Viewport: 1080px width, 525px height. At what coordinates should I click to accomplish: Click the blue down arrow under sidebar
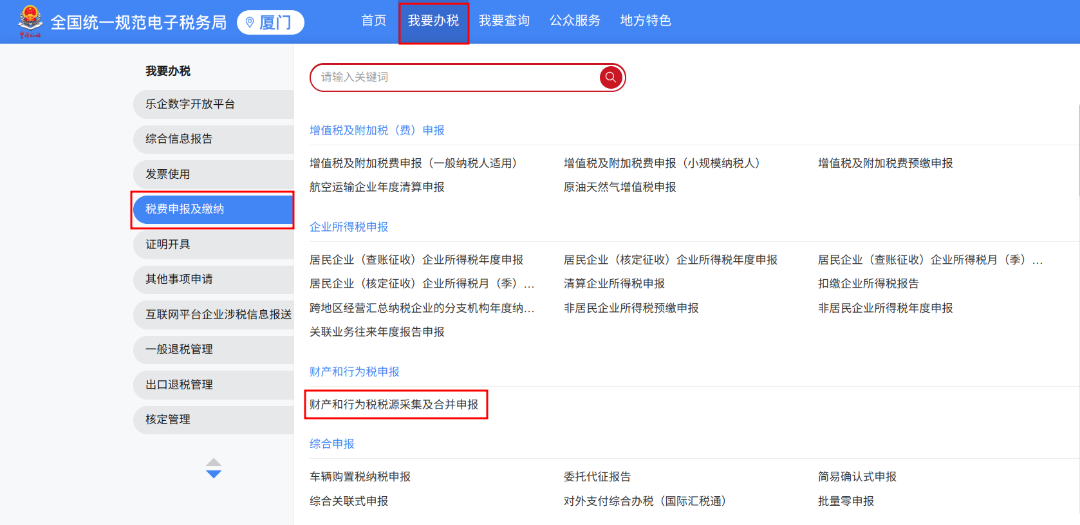214,474
